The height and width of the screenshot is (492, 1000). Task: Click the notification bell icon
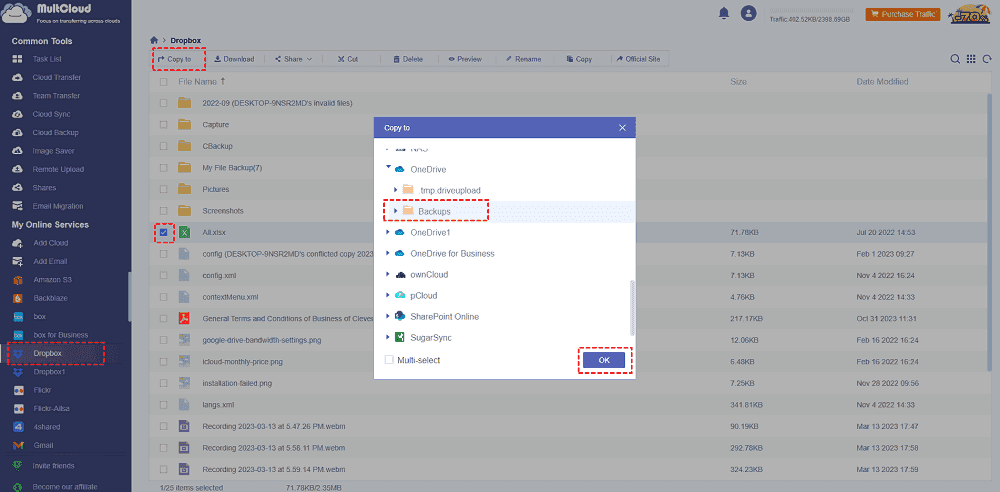724,13
